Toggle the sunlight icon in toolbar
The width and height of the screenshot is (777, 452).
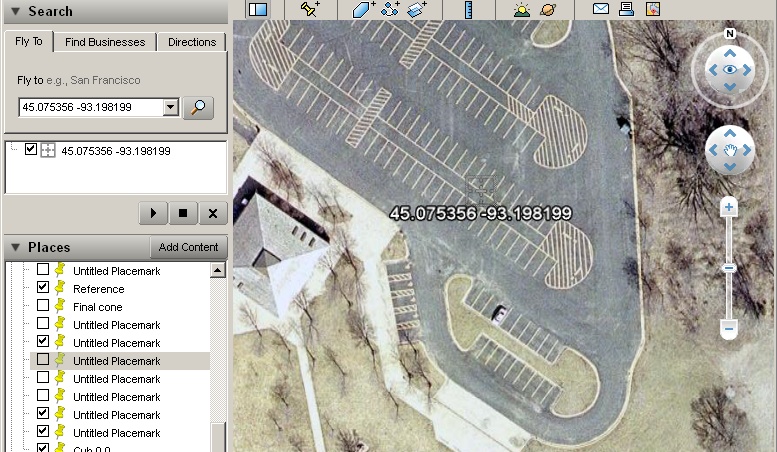(x=521, y=9)
